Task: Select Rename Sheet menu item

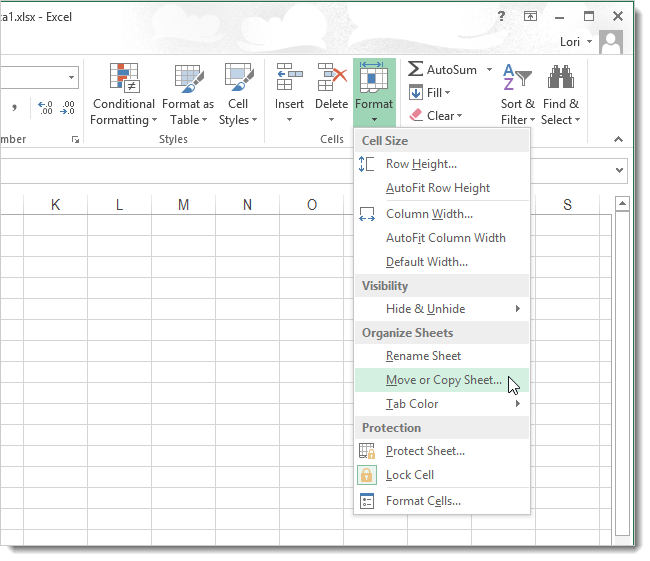Action: pyautogui.click(x=423, y=356)
